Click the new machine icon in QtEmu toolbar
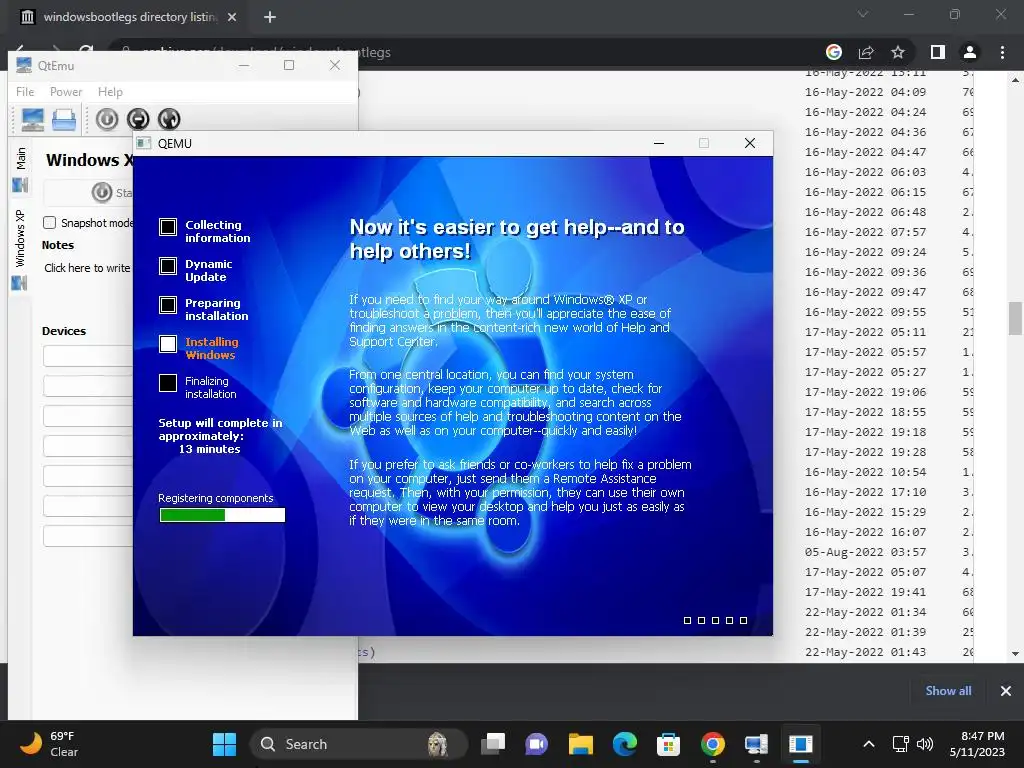The image size is (1024, 768). [32, 119]
